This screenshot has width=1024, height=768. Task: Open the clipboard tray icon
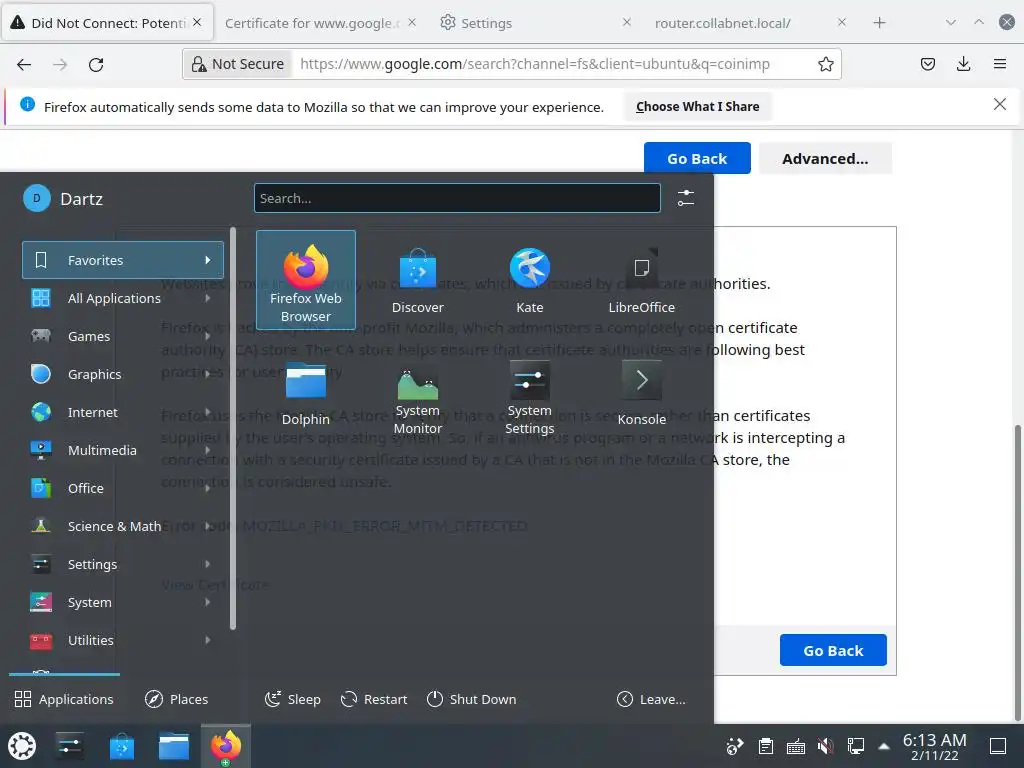click(766, 746)
